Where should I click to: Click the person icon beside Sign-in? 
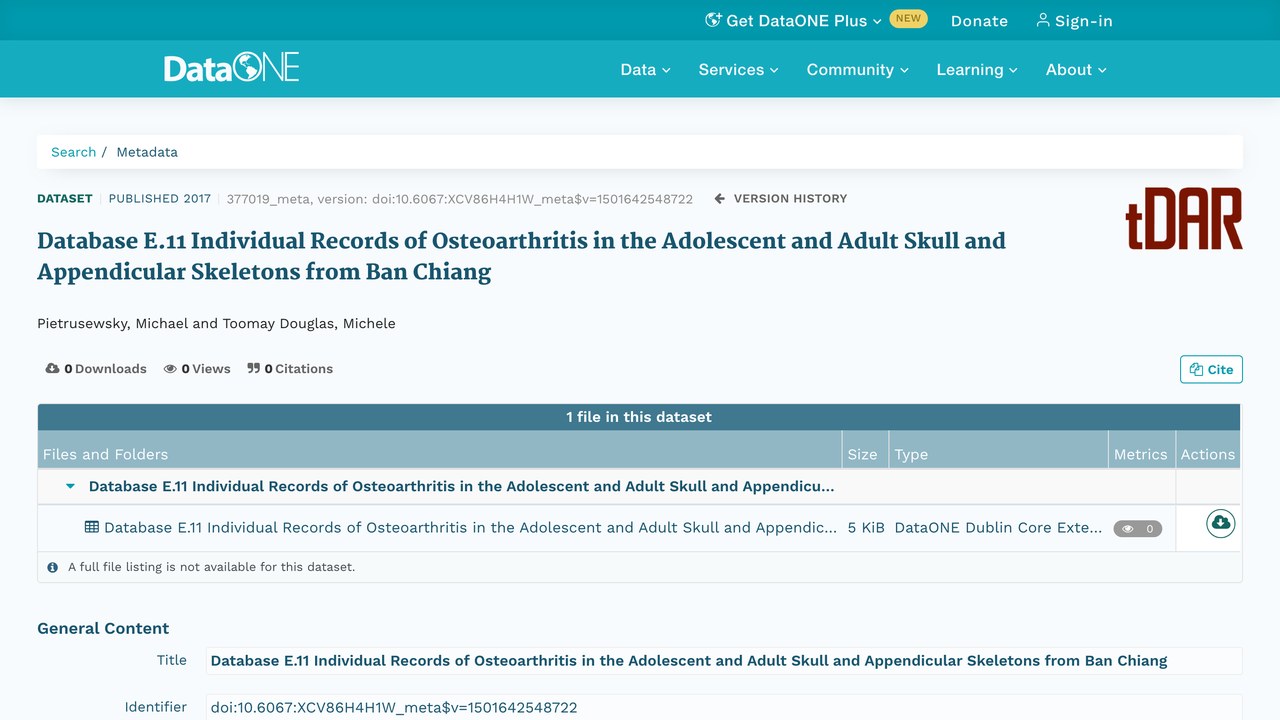pyautogui.click(x=1043, y=20)
